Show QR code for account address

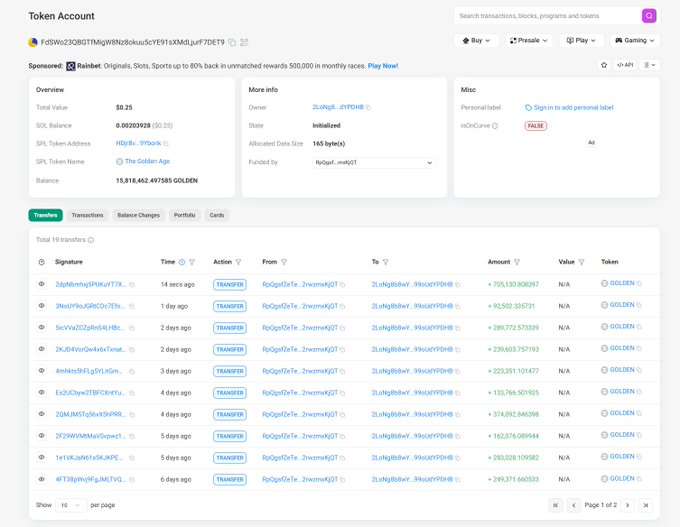[x=245, y=42]
